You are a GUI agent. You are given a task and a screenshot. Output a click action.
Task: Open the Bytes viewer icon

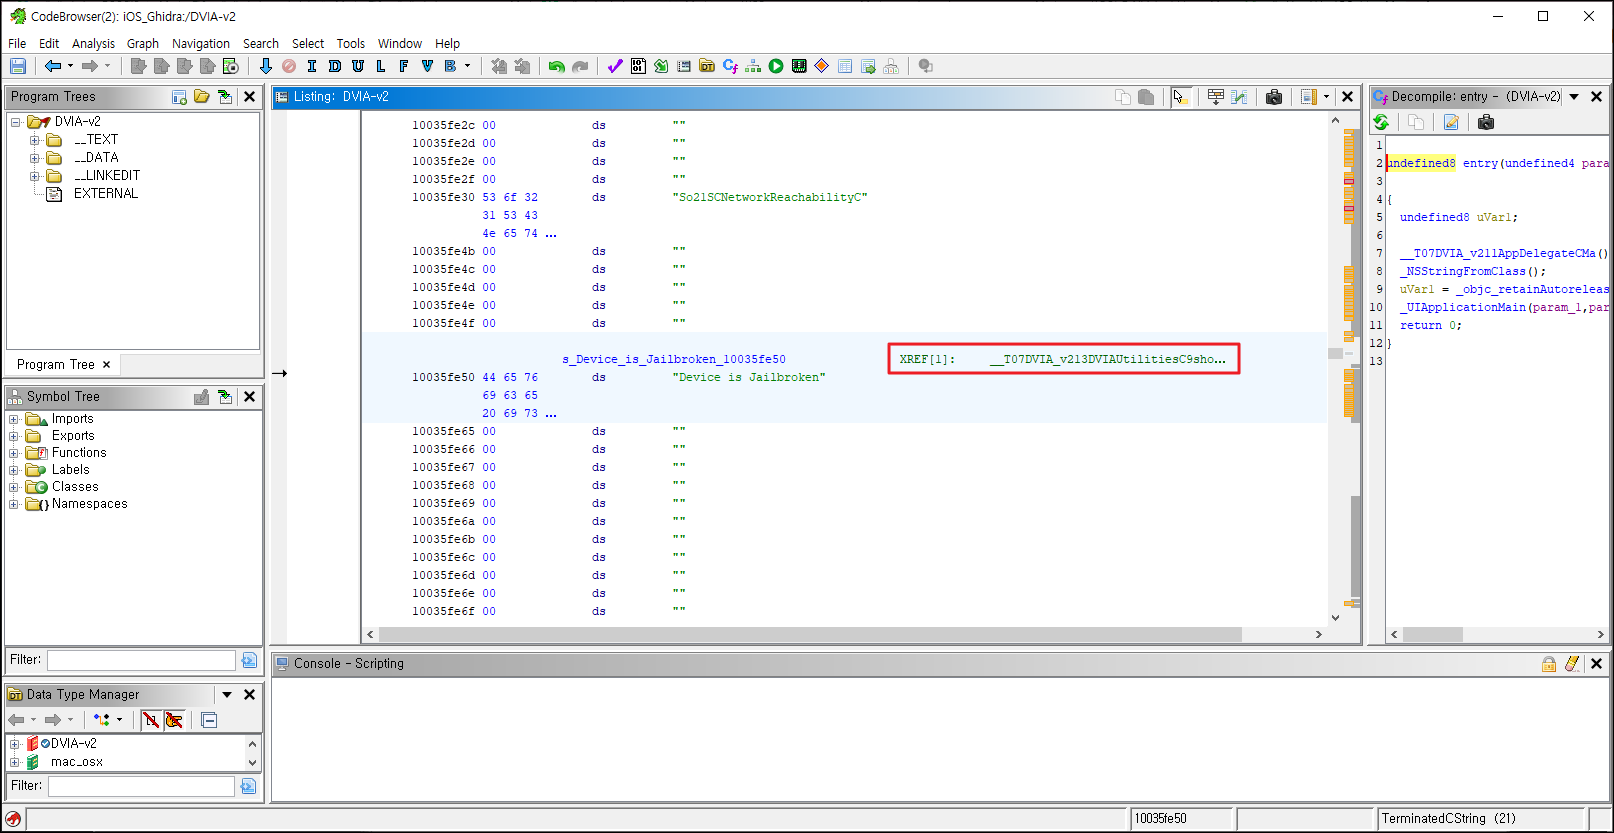638,66
